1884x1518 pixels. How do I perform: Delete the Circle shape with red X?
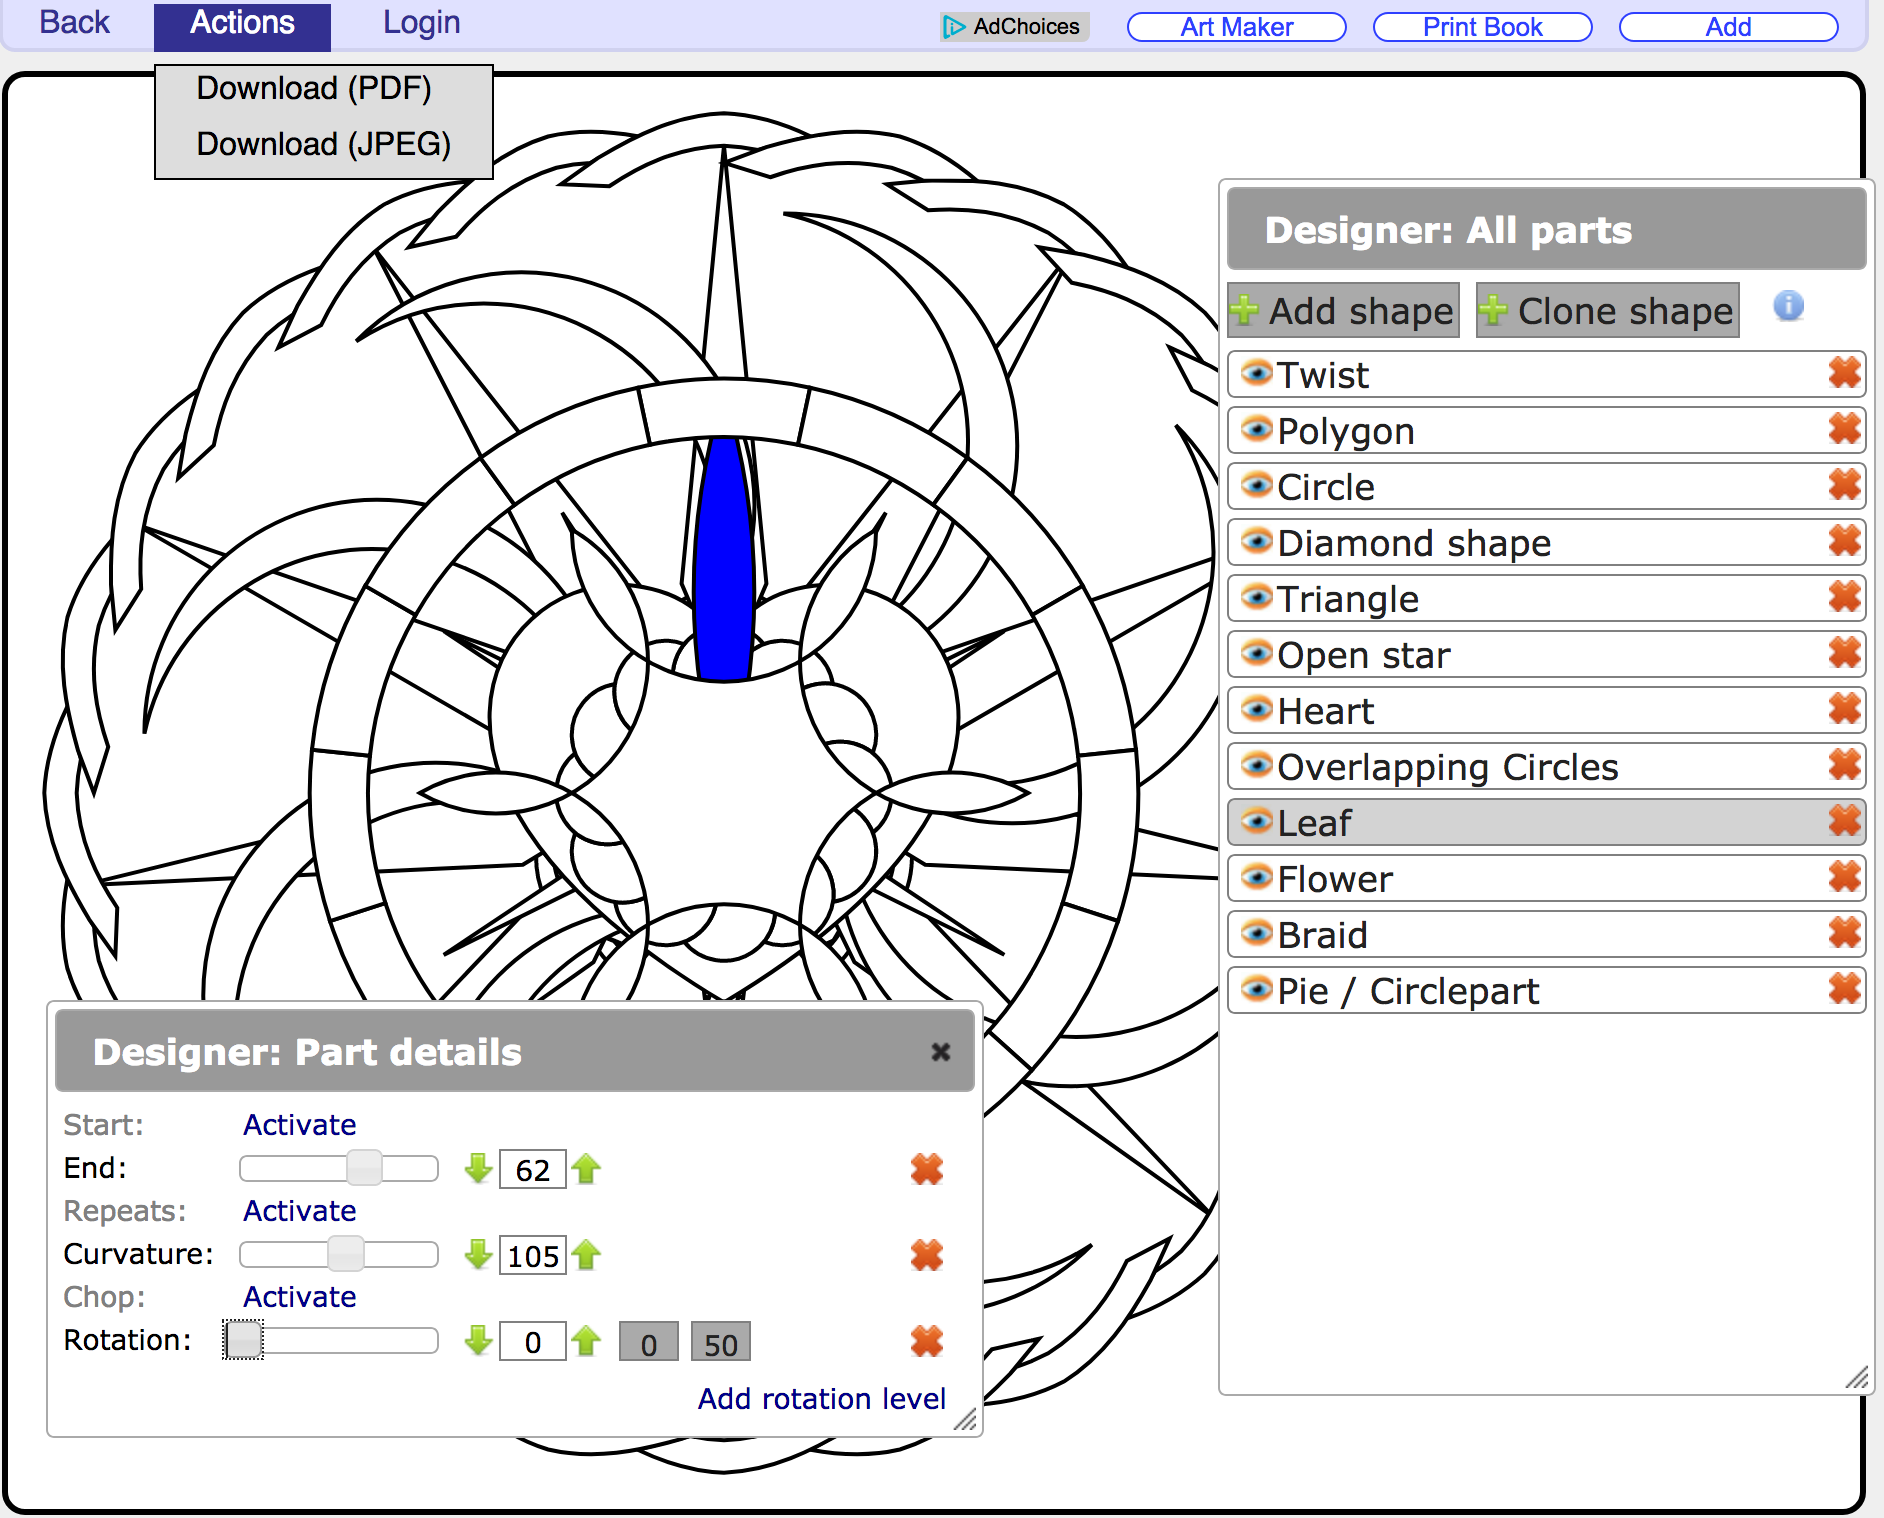[1844, 485]
